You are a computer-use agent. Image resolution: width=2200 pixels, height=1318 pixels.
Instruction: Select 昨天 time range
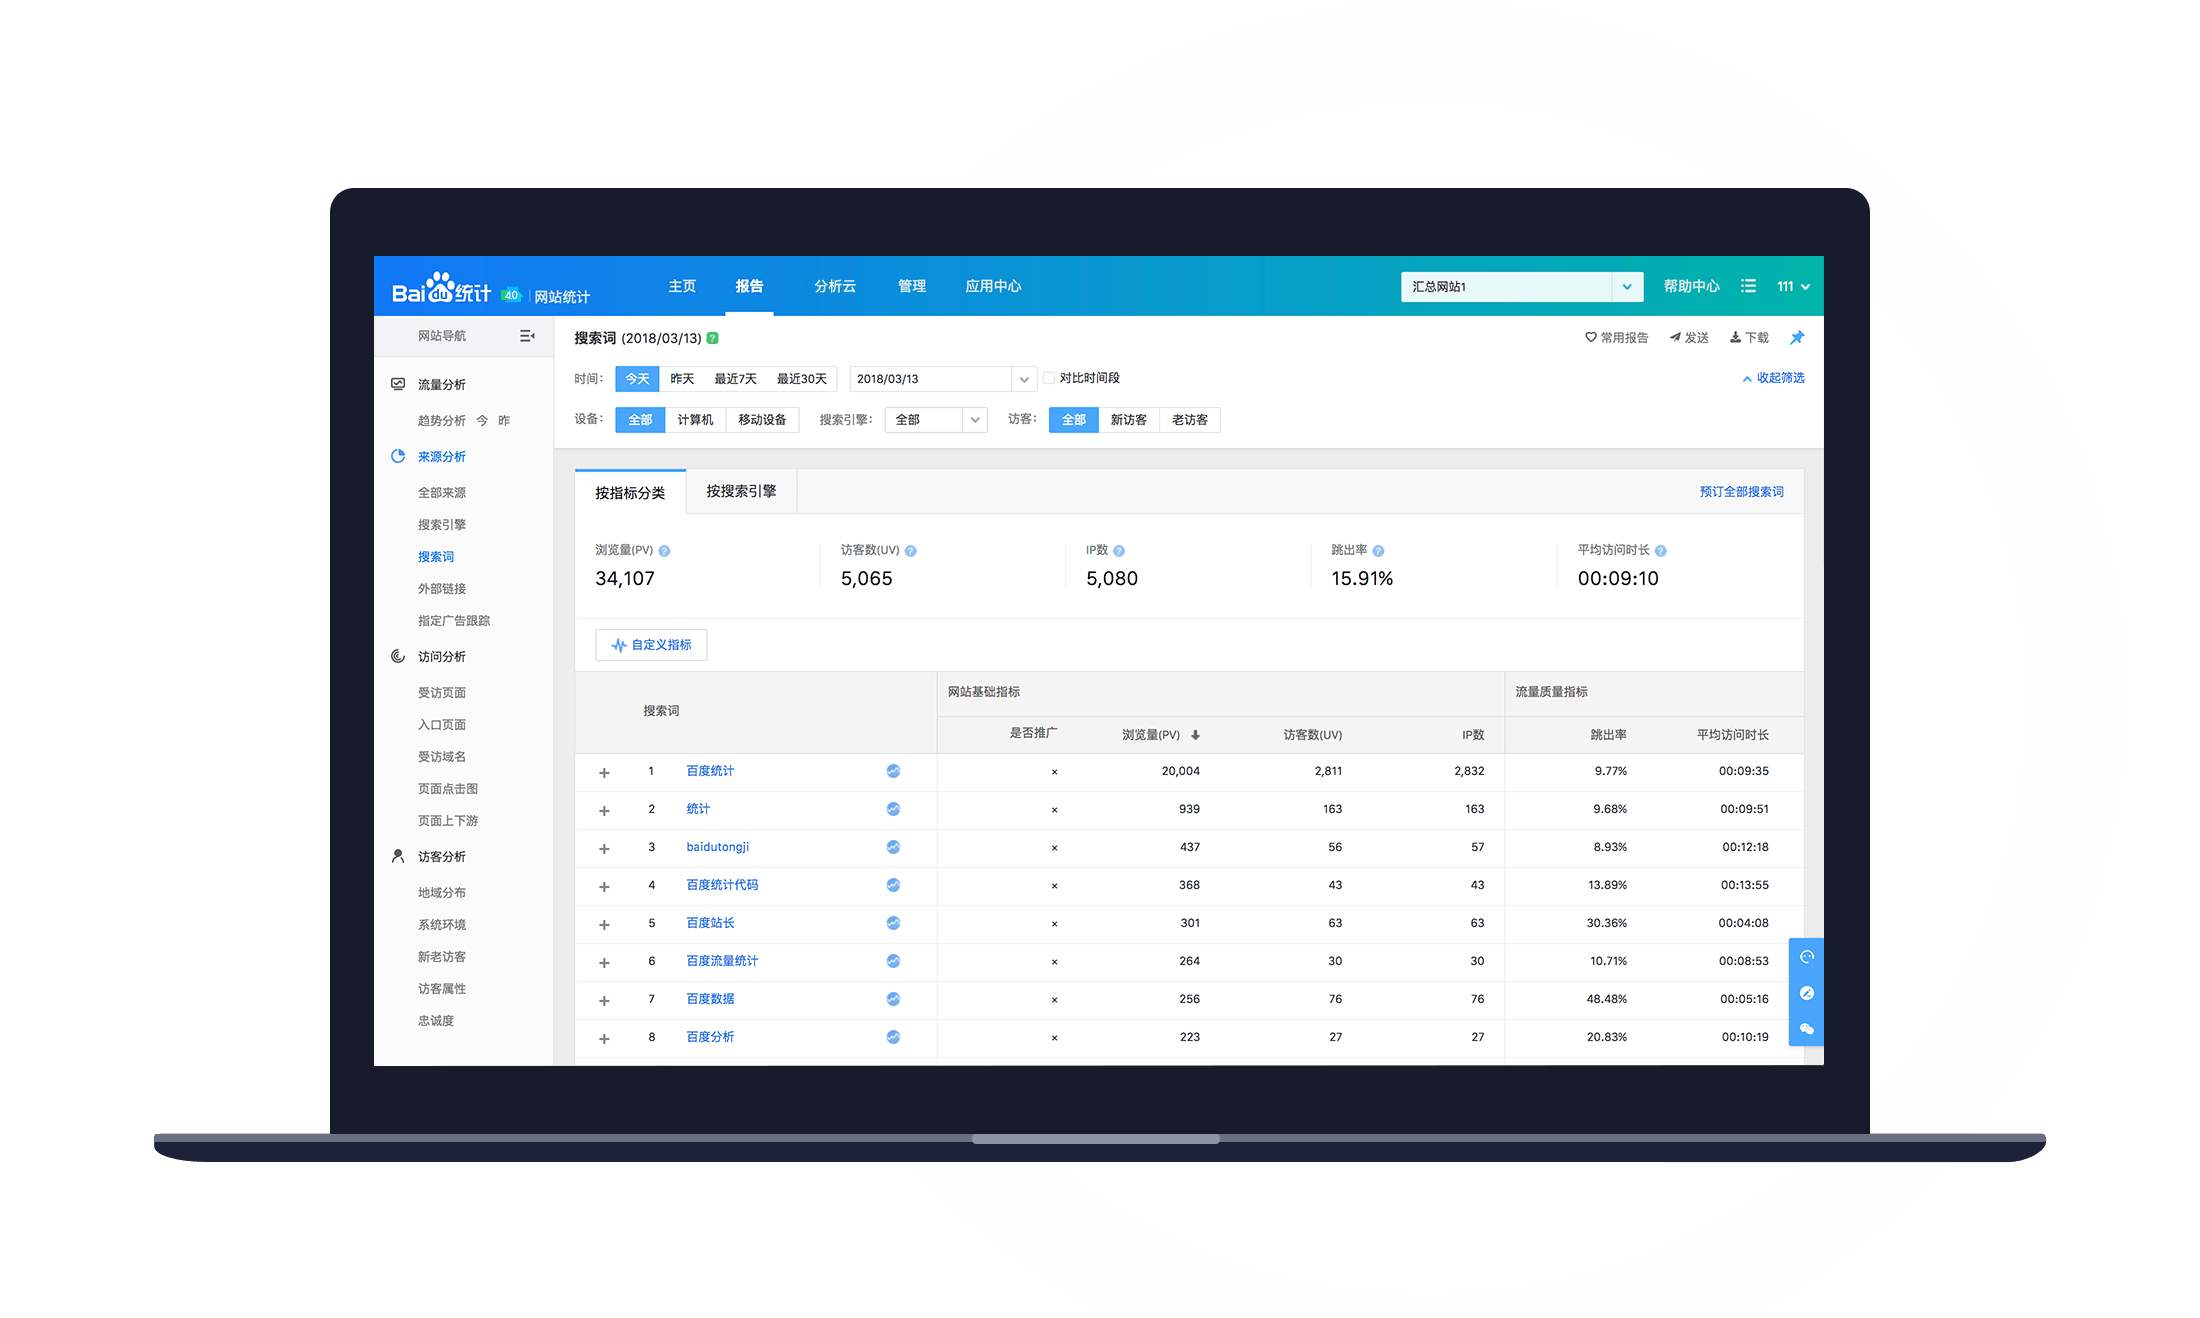682,379
